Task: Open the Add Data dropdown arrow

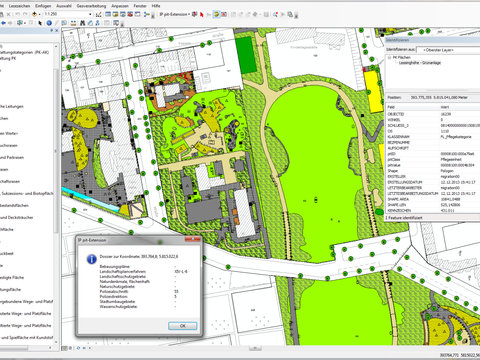Action: point(39,14)
